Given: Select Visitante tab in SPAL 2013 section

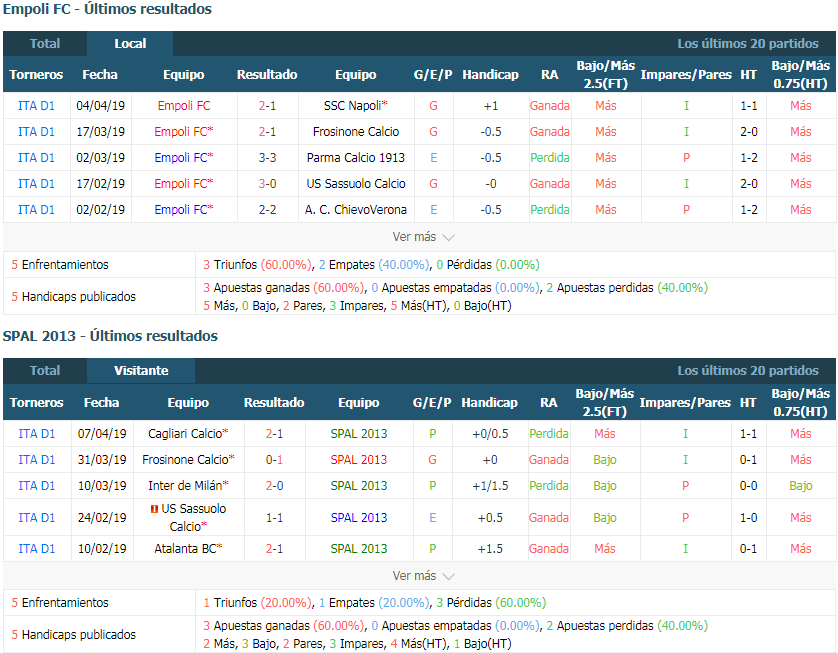Looking at the screenshot, I should [x=141, y=371].
